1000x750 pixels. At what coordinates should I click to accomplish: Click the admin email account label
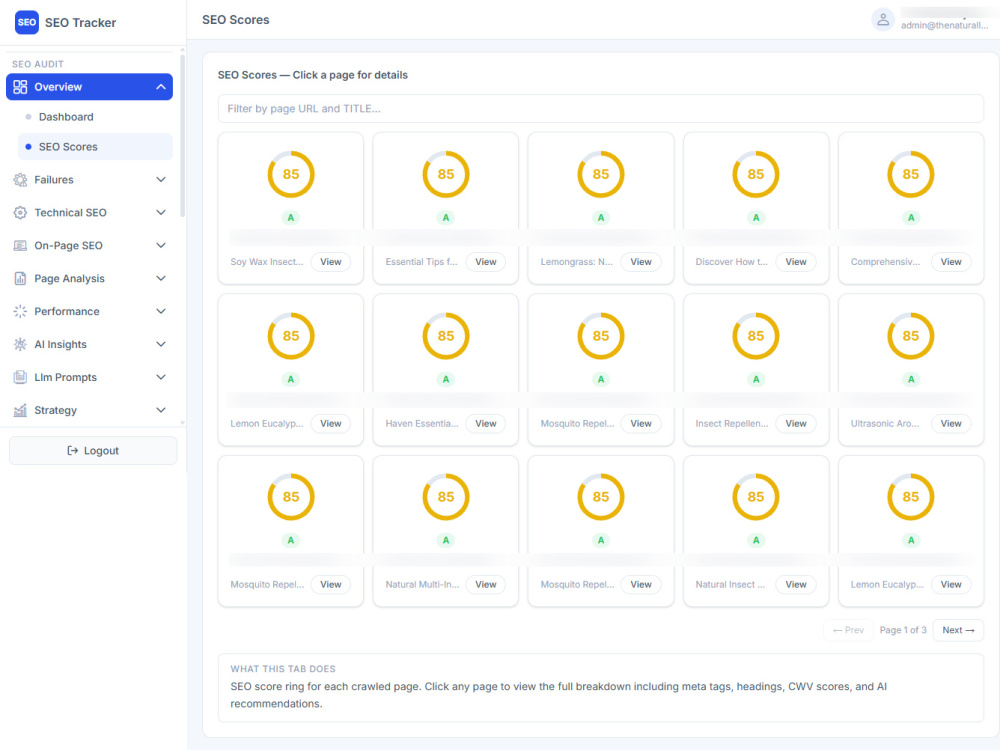[x=945, y=26]
